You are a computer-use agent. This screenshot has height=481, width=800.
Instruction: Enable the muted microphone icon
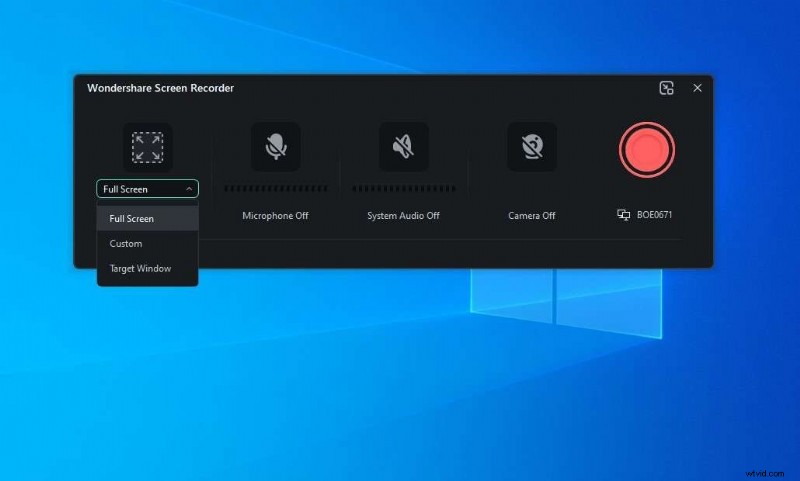click(x=275, y=148)
